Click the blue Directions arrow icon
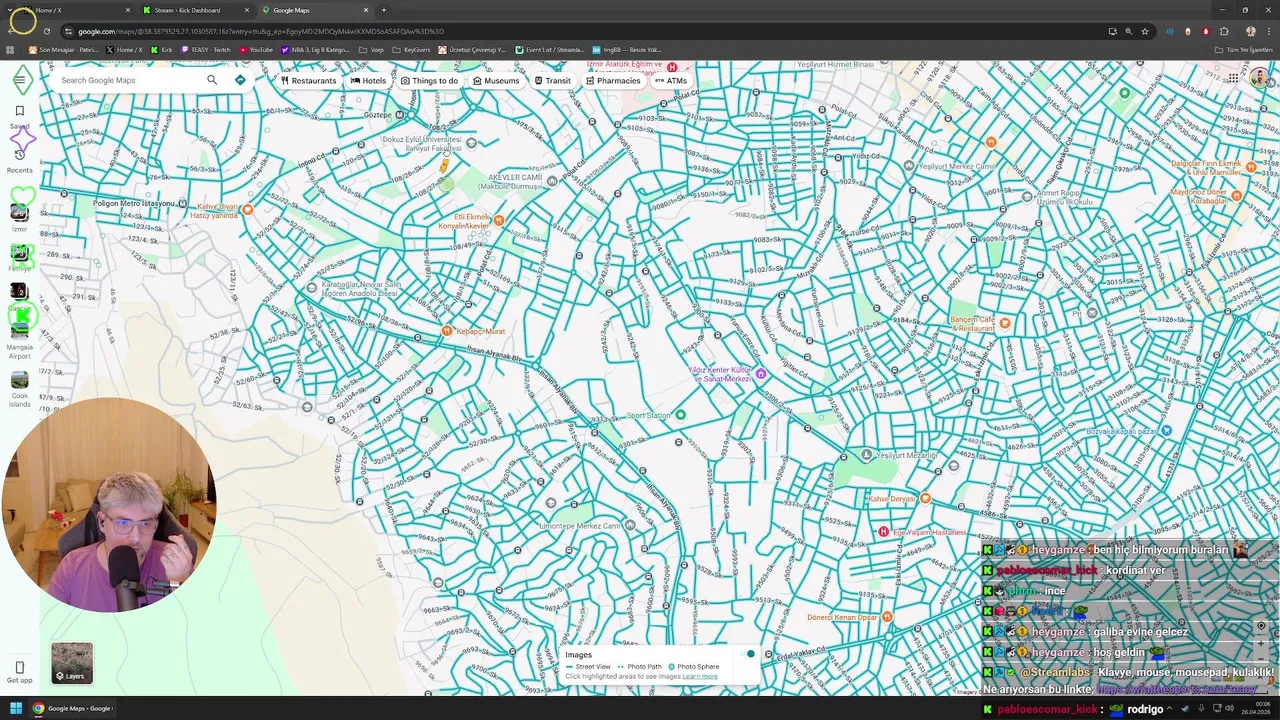Image resolution: width=1280 pixels, height=720 pixels. point(240,80)
